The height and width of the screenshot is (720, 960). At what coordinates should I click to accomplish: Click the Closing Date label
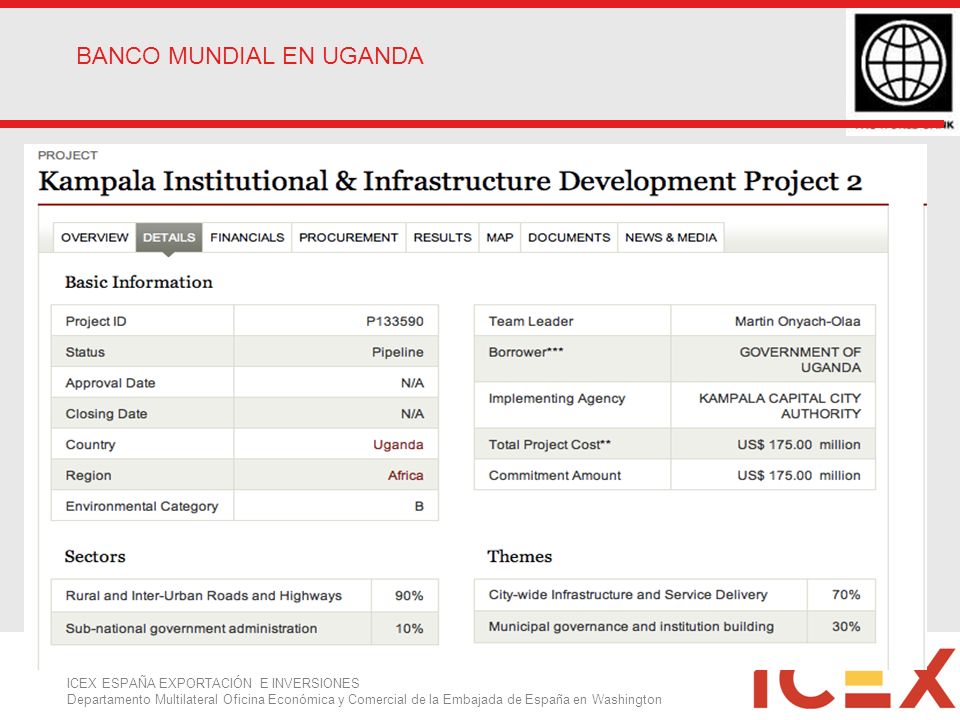[107, 414]
